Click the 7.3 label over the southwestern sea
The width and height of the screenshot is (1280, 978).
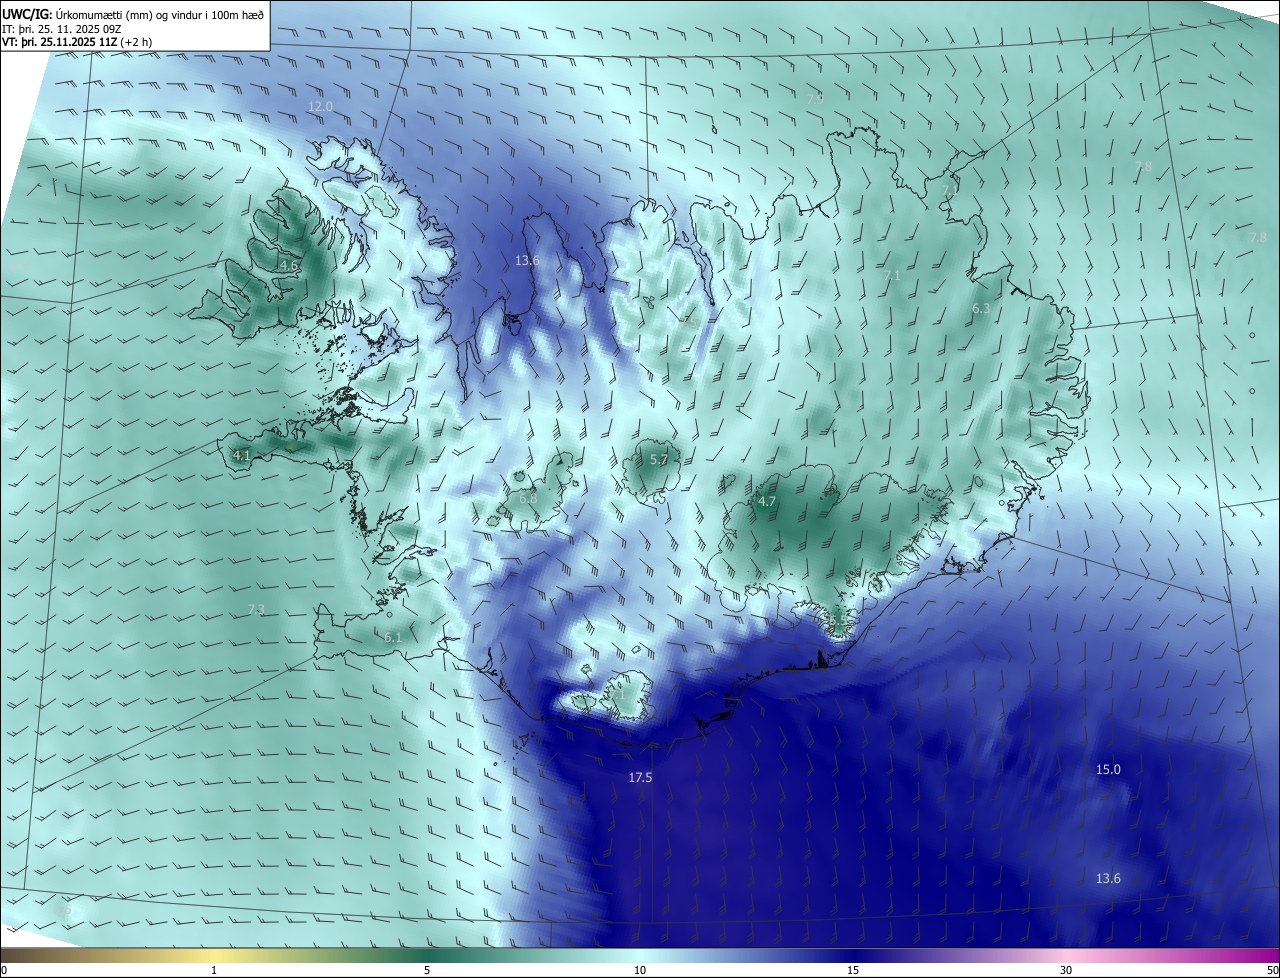coord(256,610)
